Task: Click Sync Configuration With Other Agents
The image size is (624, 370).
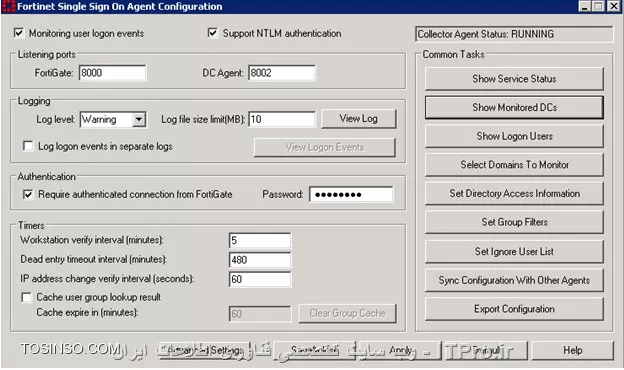Action: [514, 280]
